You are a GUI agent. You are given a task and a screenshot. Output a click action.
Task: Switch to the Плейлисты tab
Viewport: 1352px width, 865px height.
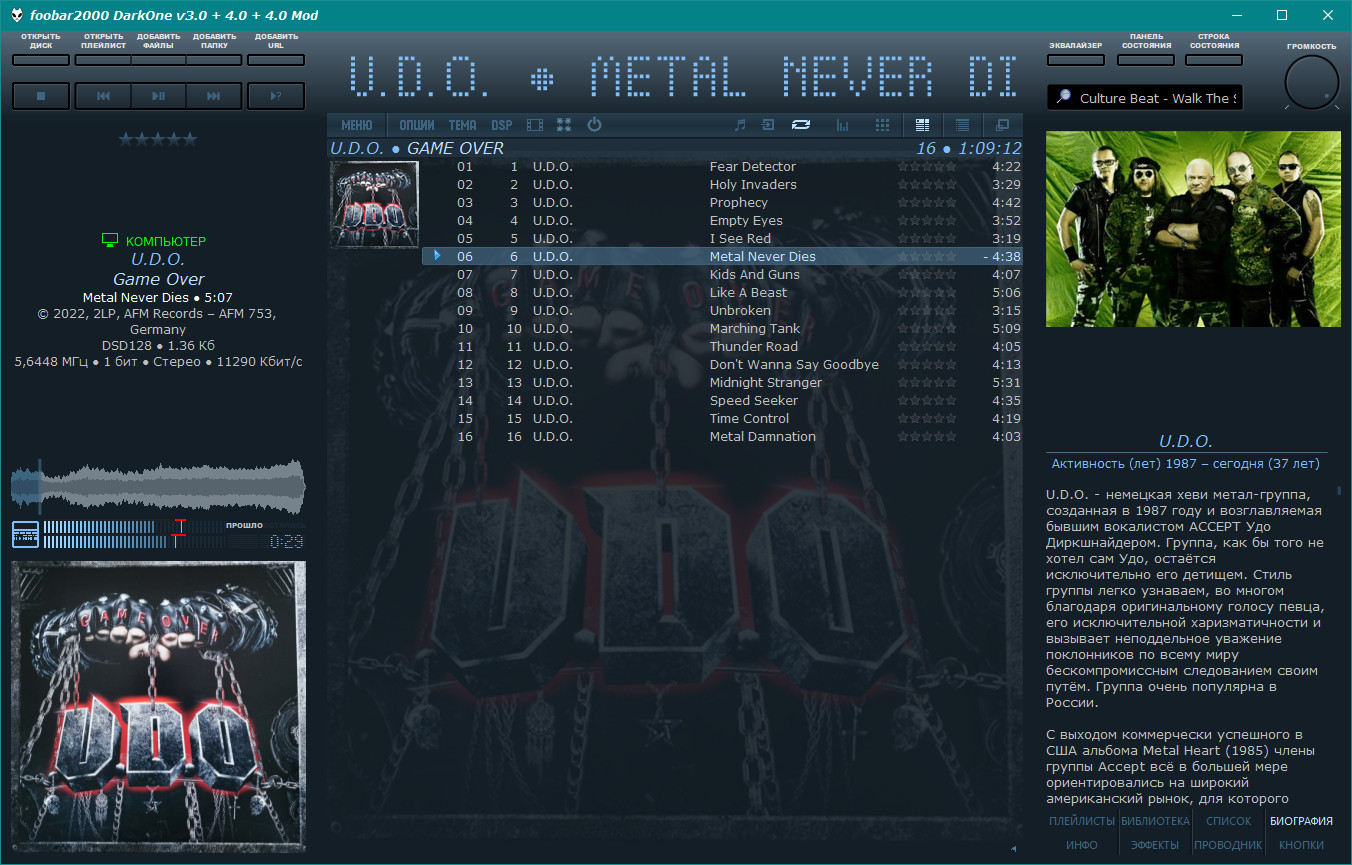[1081, 821]
